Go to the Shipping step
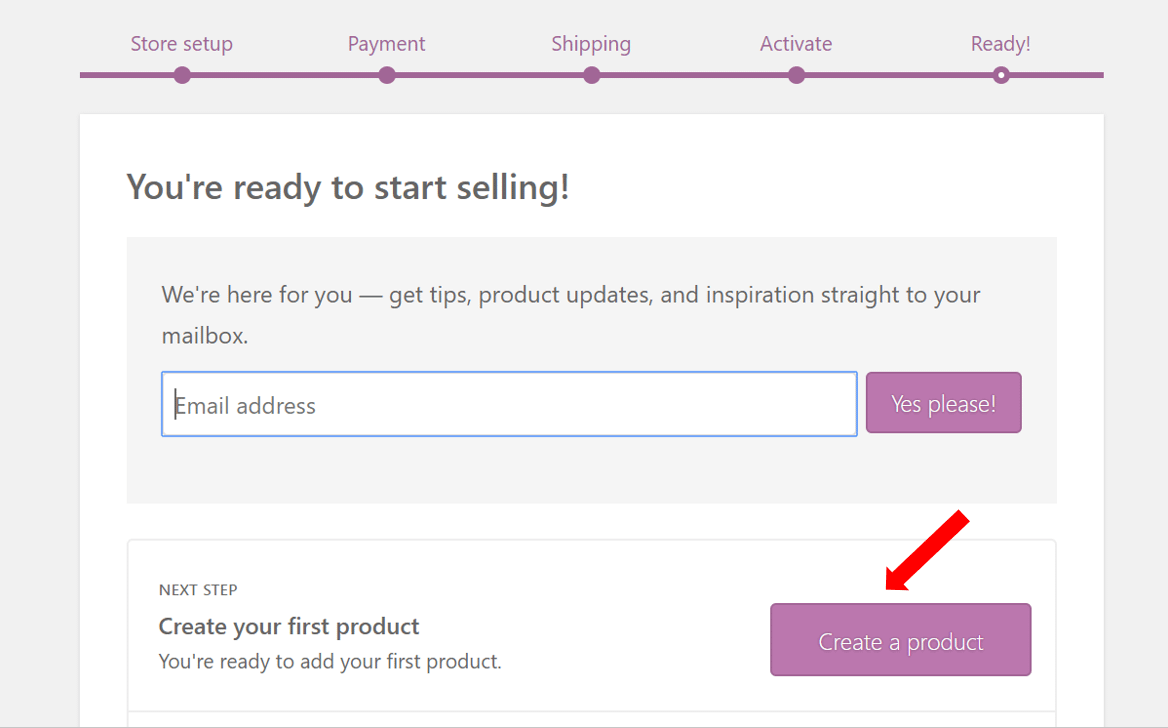The width and height of the screenshot is (1168, 728). point(591,44)
